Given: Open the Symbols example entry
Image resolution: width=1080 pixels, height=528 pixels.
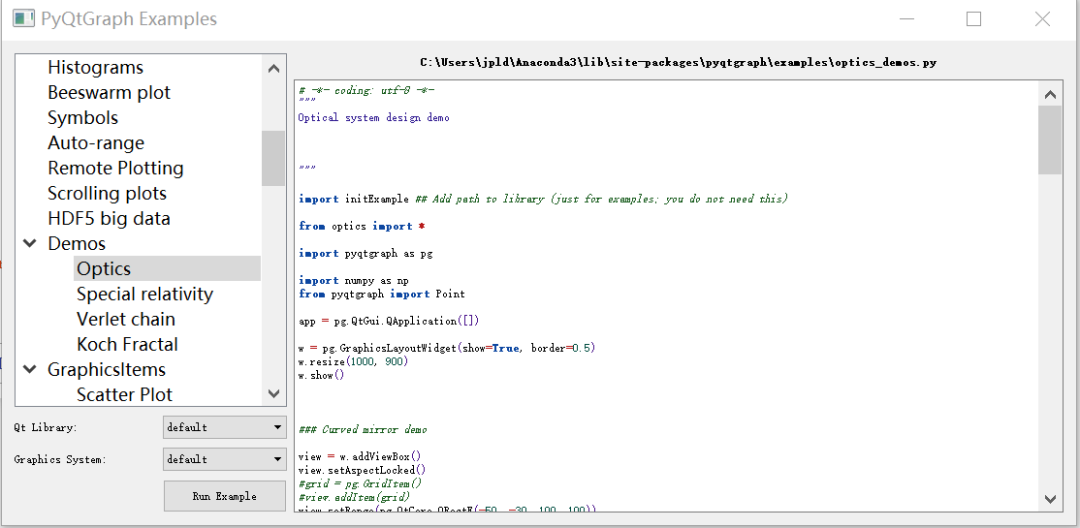Looking at the screenshot, I should (x=83, y=118).
